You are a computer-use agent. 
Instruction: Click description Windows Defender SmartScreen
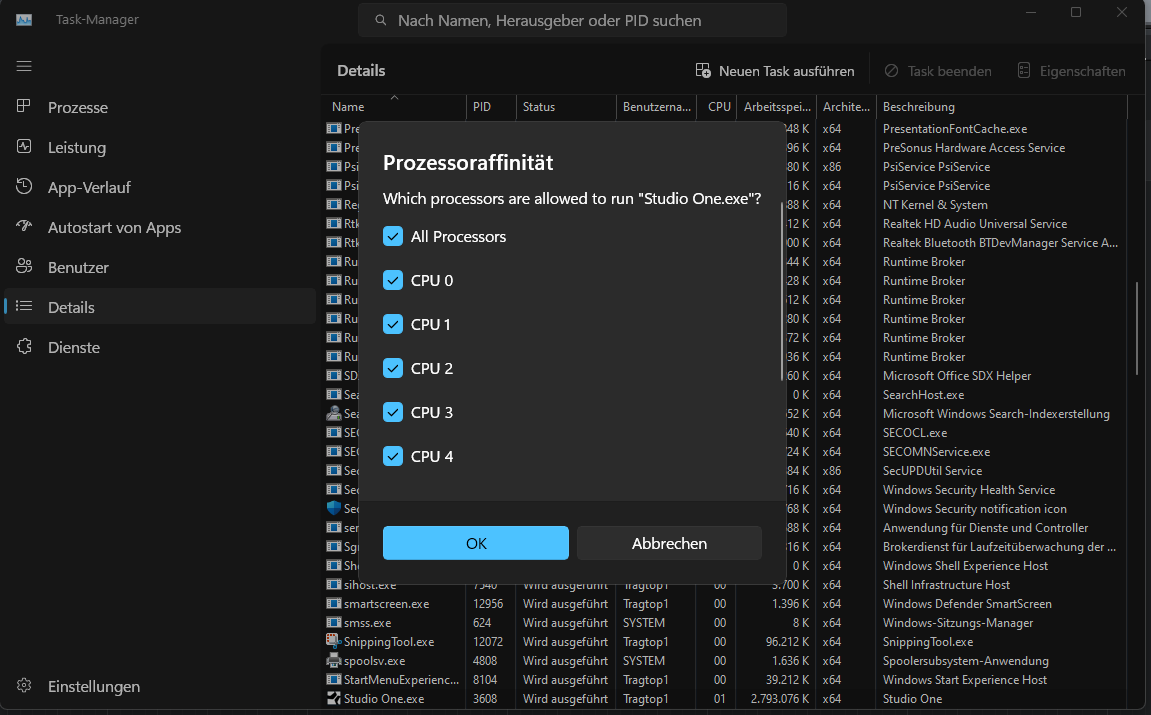pyautogui.click(x=967, y=603)
